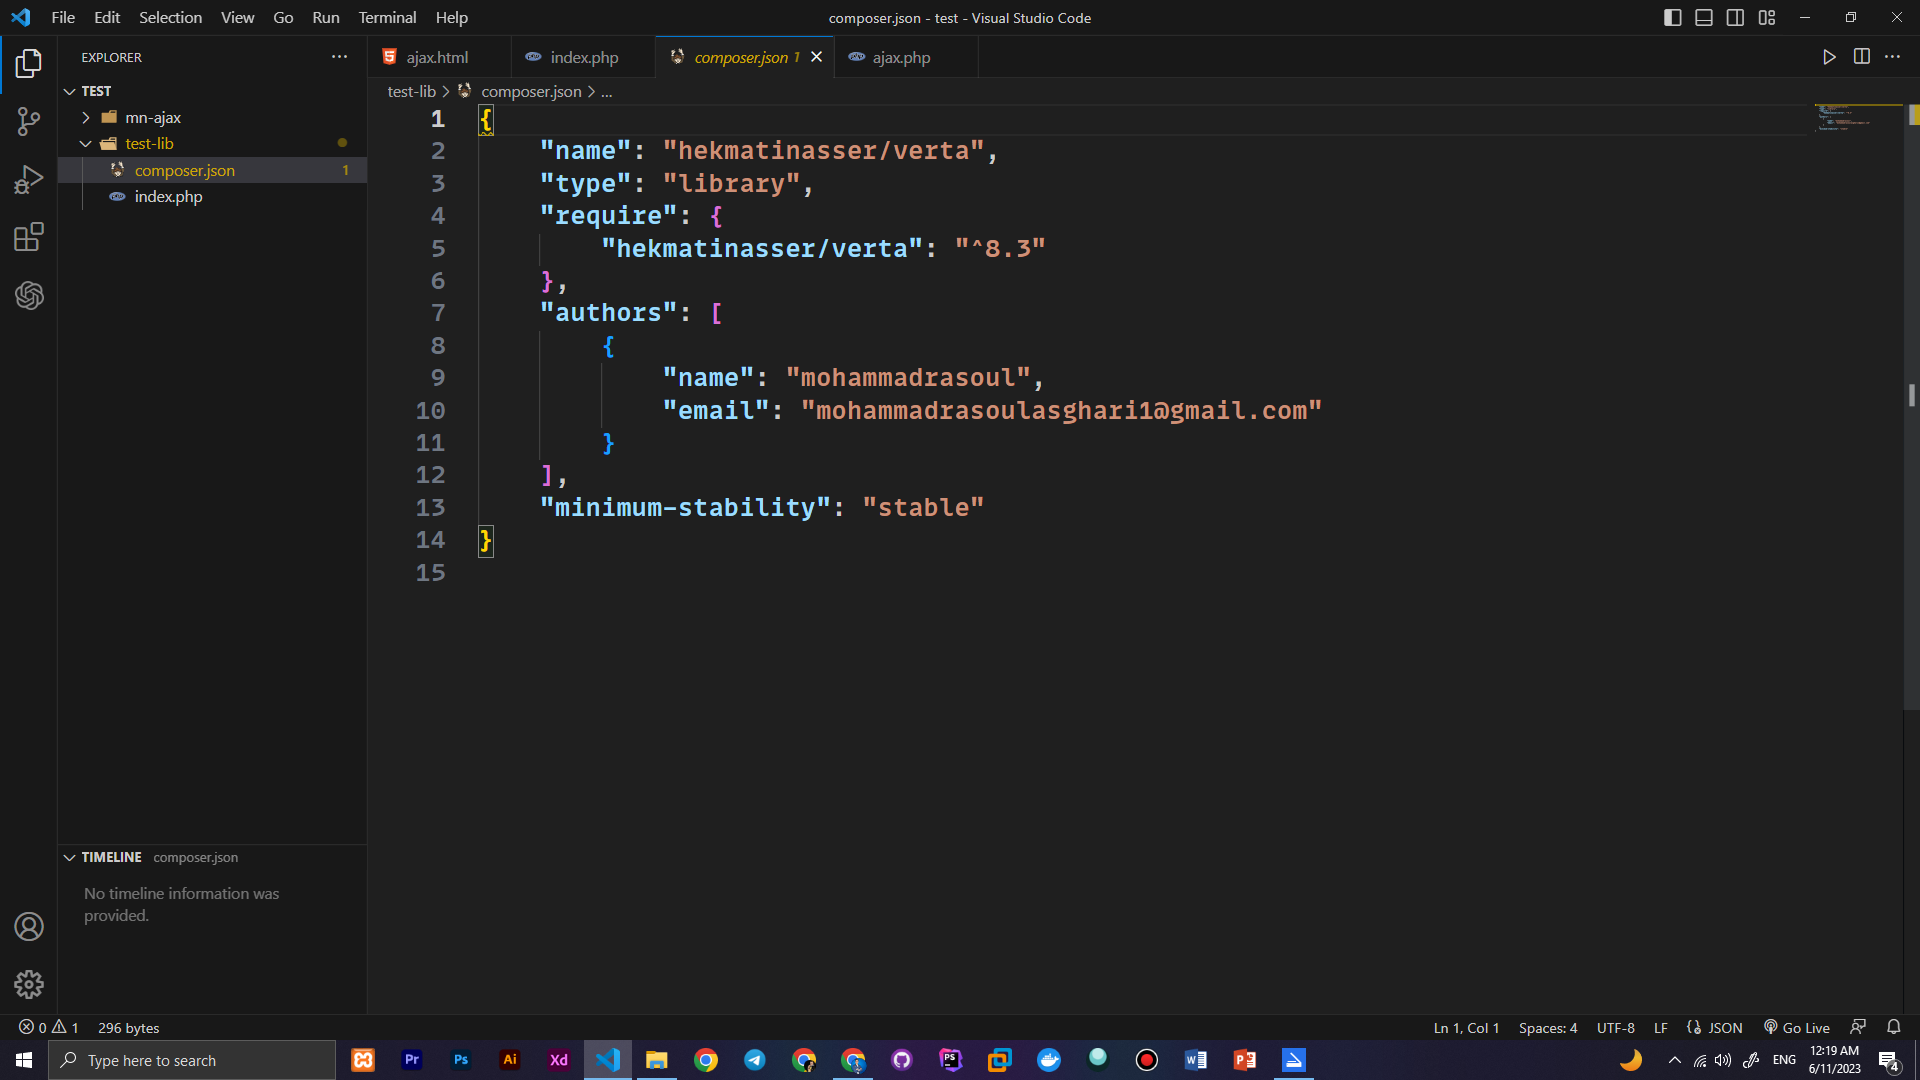Open the Run and Debug view
The image size is (1920, 1080).
point(29,180)
